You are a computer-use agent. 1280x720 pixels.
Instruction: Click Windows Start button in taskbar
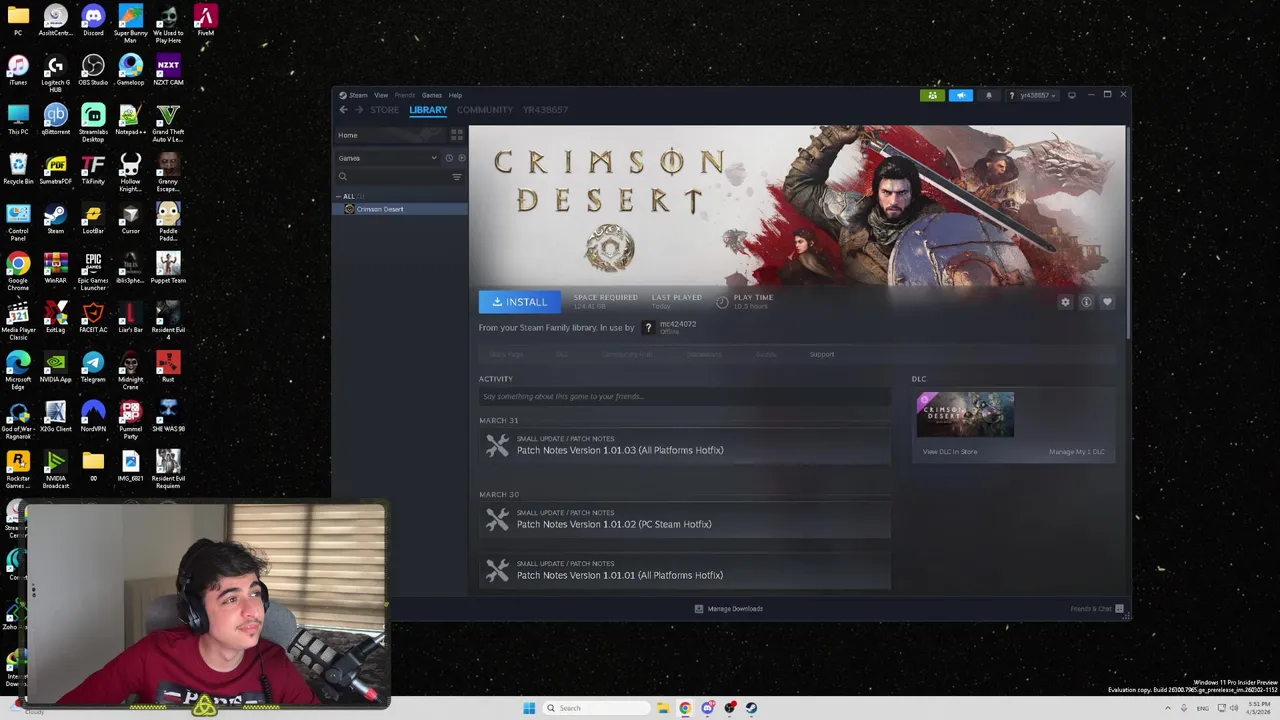[x=529, y=708]
